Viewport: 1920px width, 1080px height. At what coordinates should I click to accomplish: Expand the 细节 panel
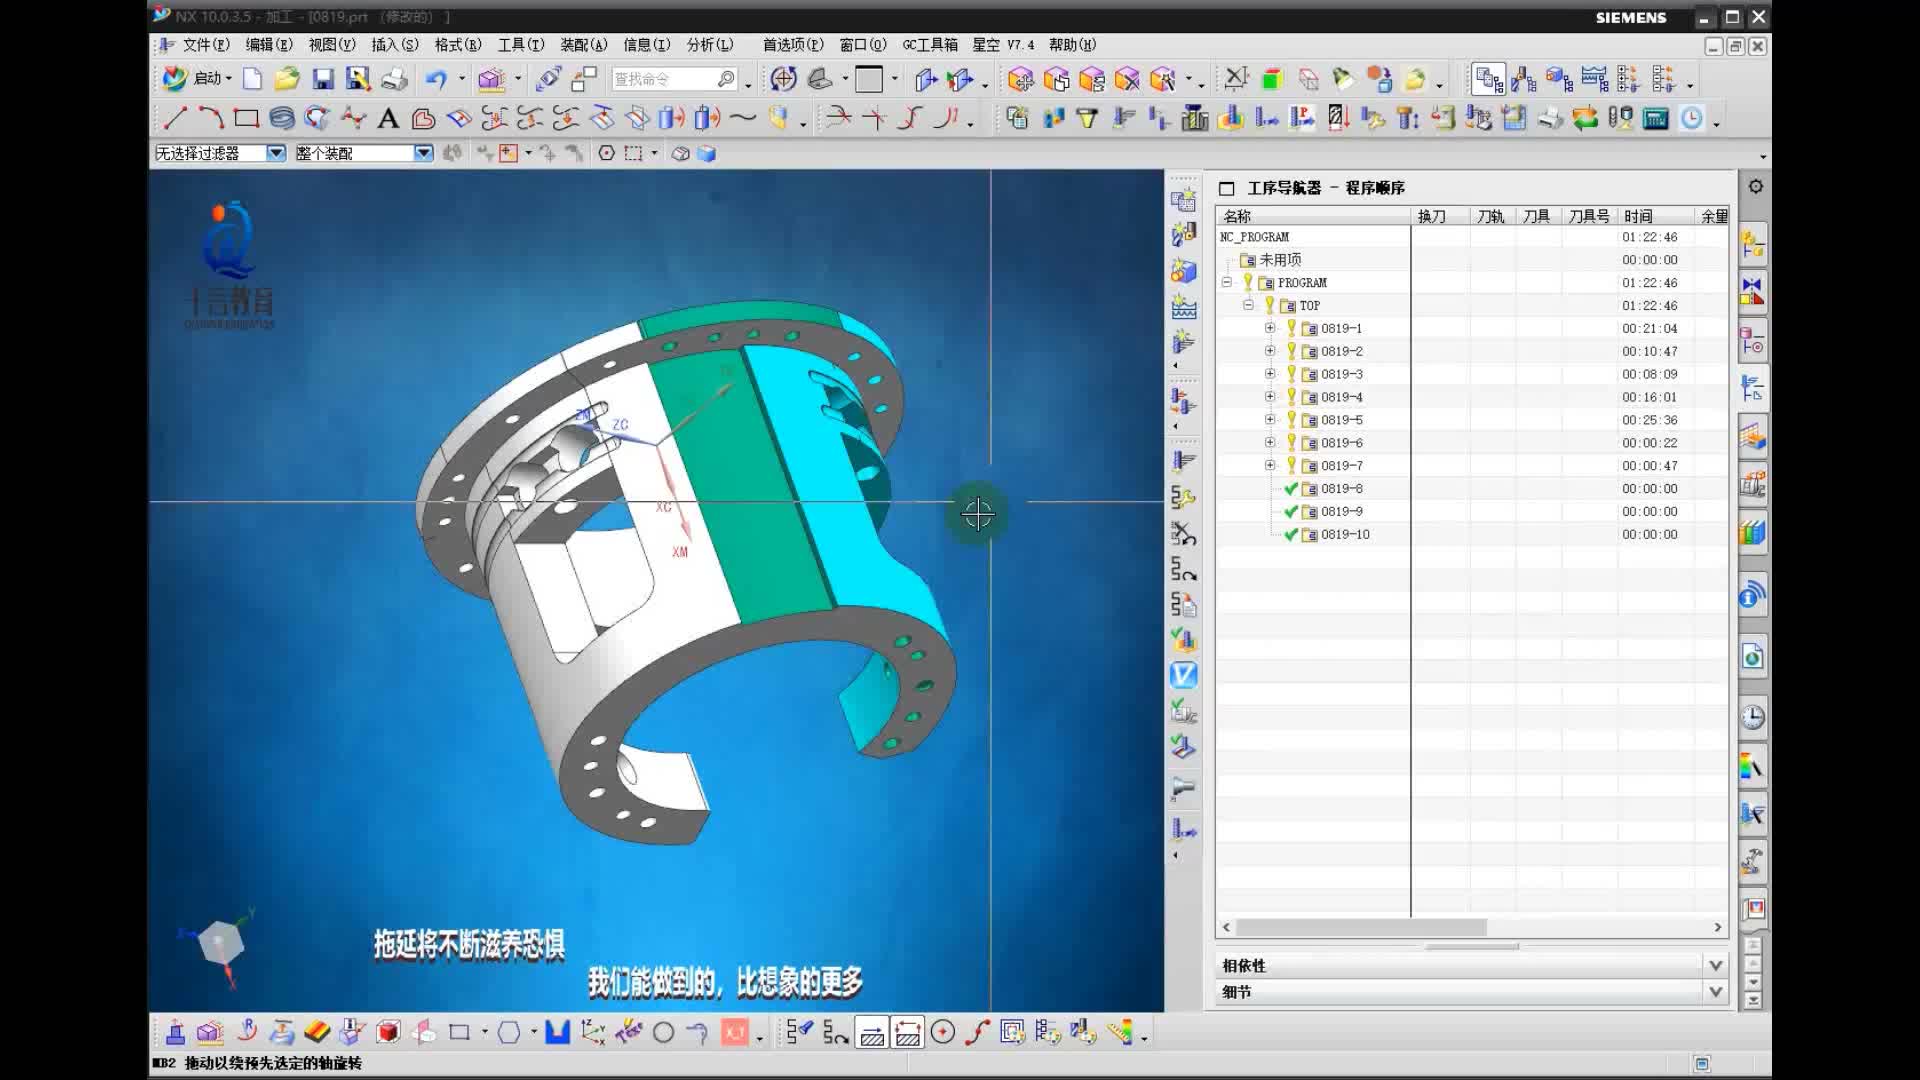(x=1715, y=992)
